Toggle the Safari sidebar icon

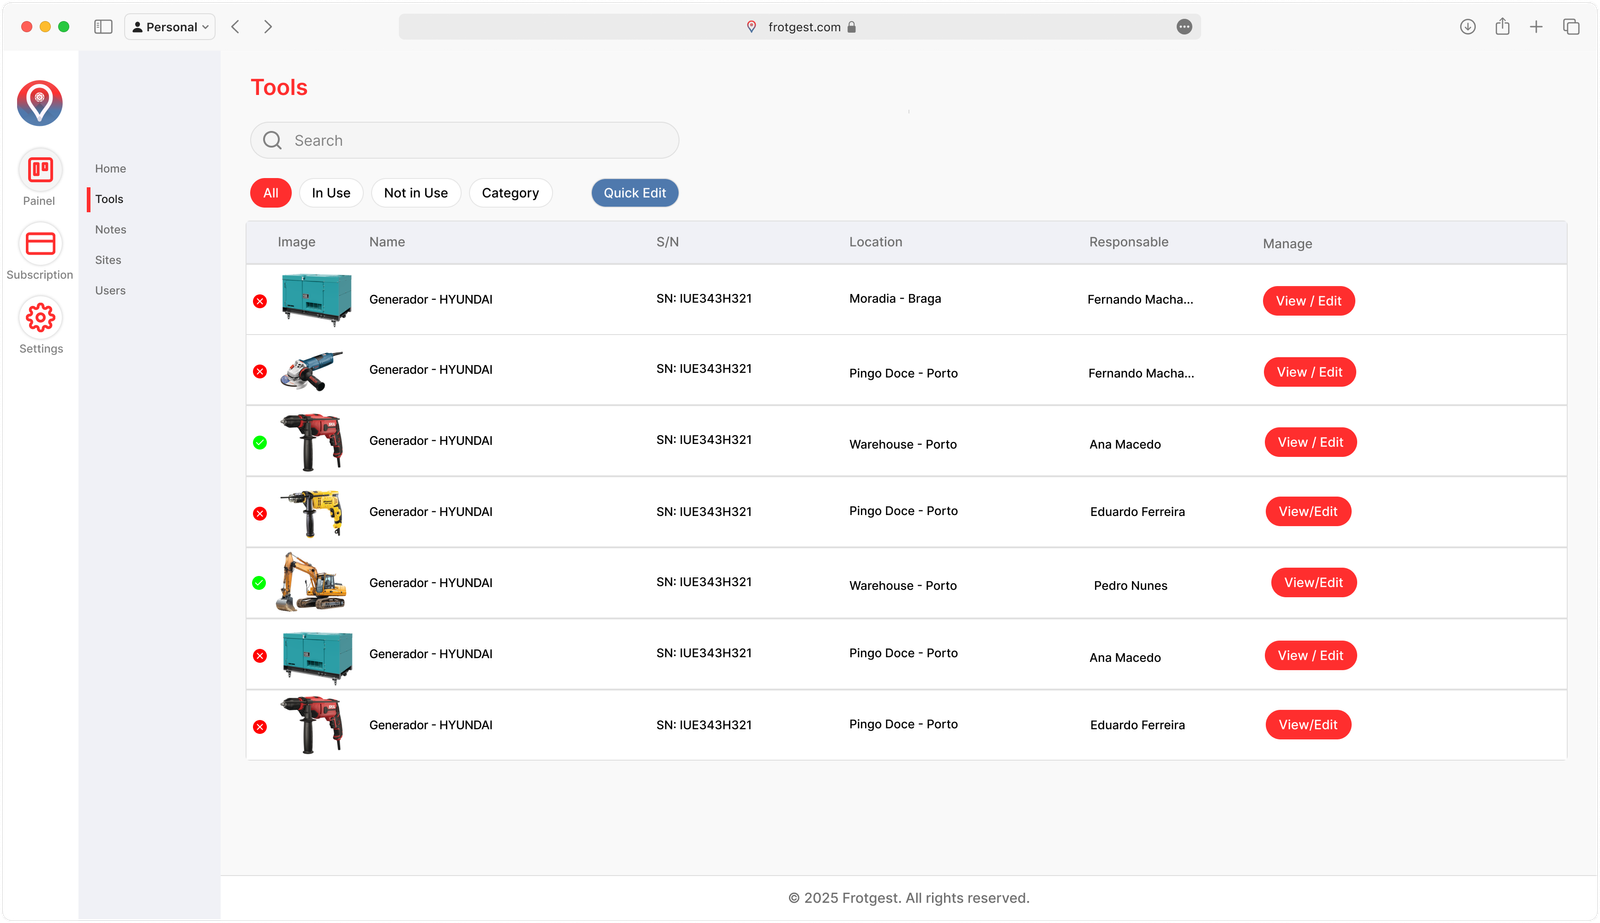[103, 27]
